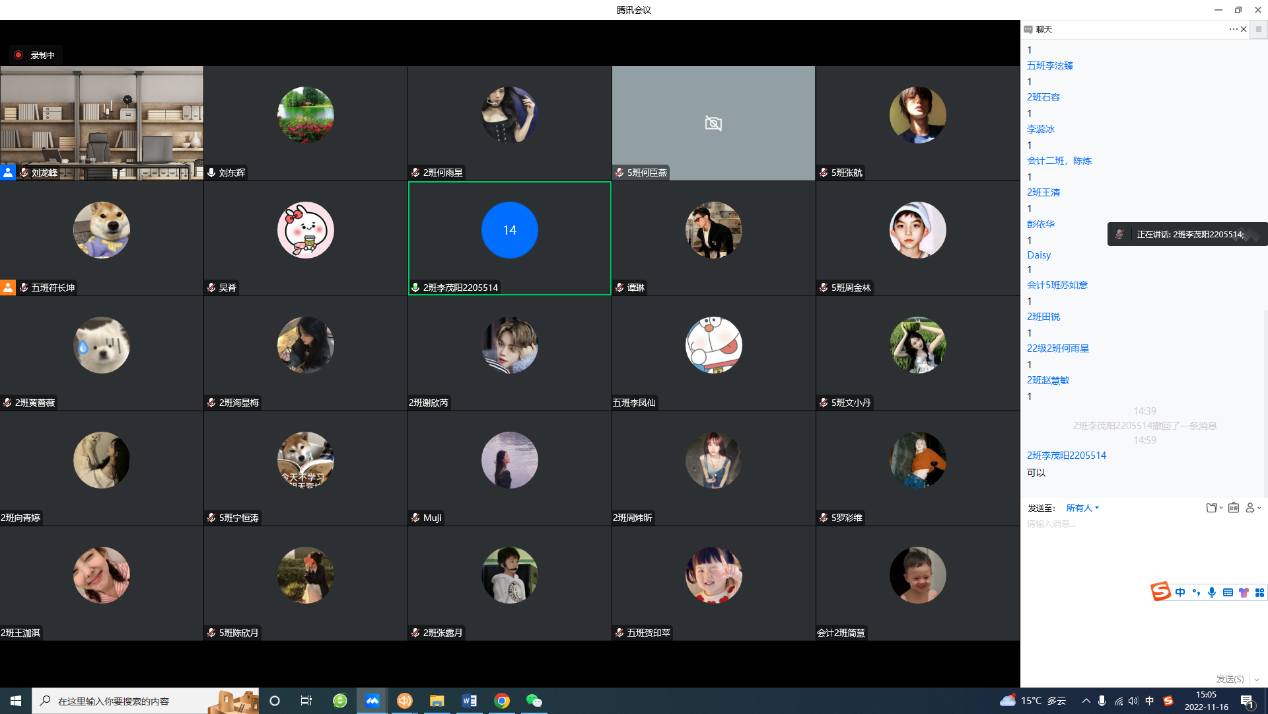Image resolution: width=1268 pixels, height=714 pixels.
Task: Click the muted mic icon beside 5班周金林
Action: 824,288
